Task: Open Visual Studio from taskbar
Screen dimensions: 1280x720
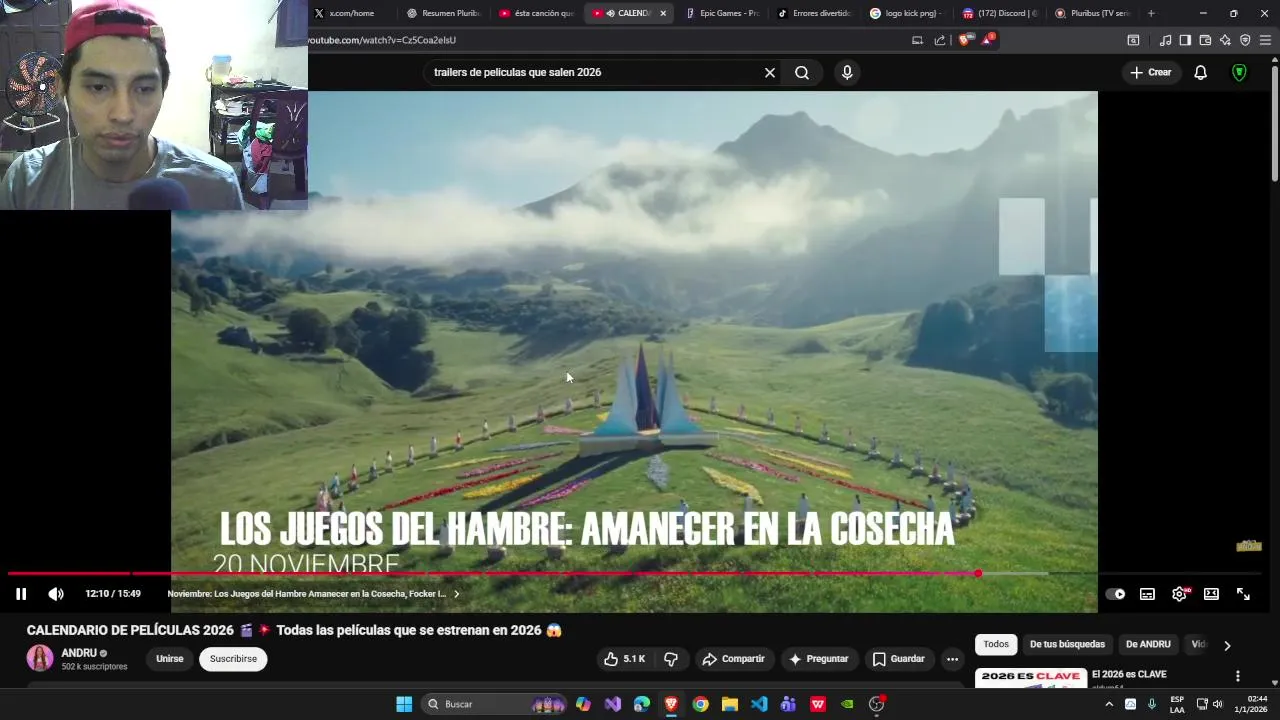Action: tap(613, 704)
